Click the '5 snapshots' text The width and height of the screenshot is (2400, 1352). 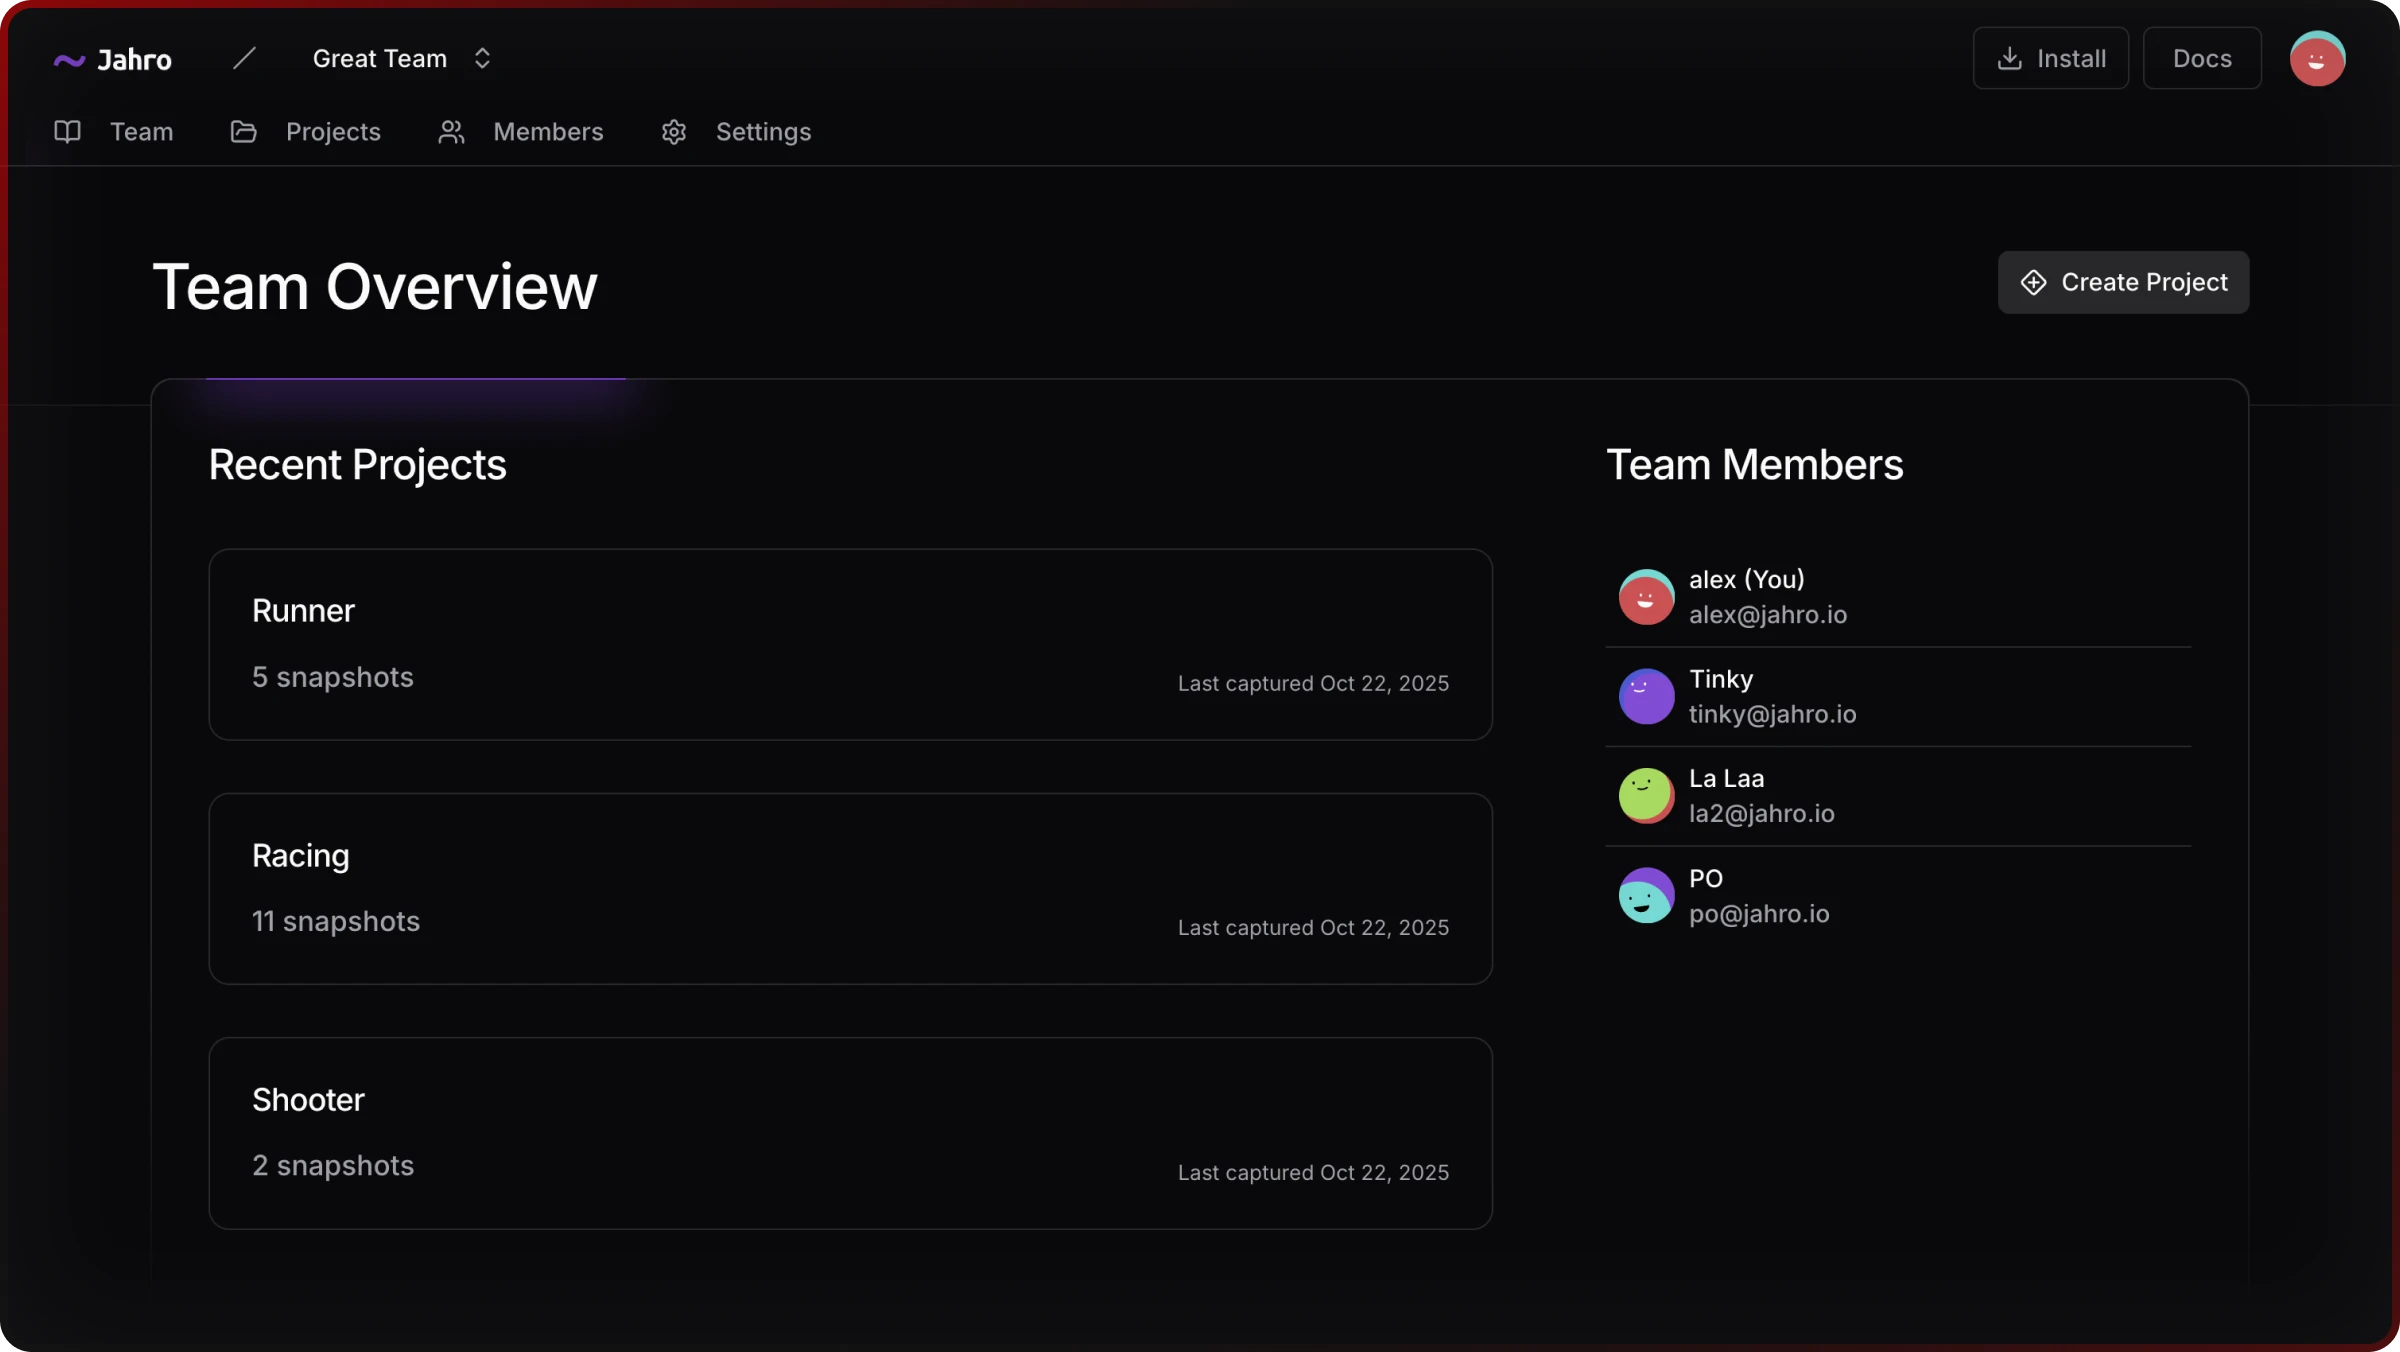(x=333, y=678)
